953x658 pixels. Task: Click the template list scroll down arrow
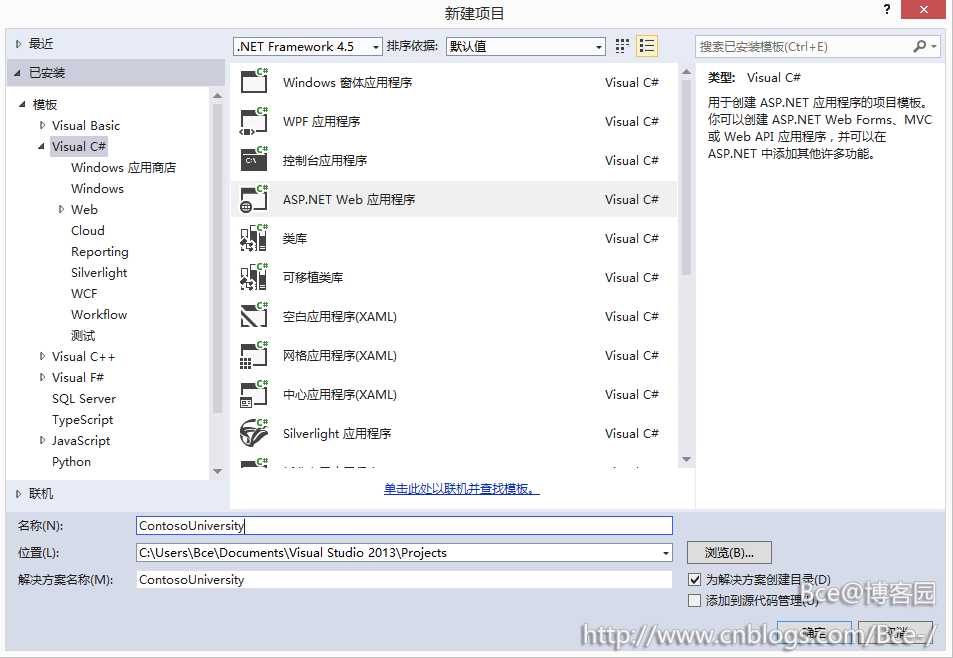(686, 459)
